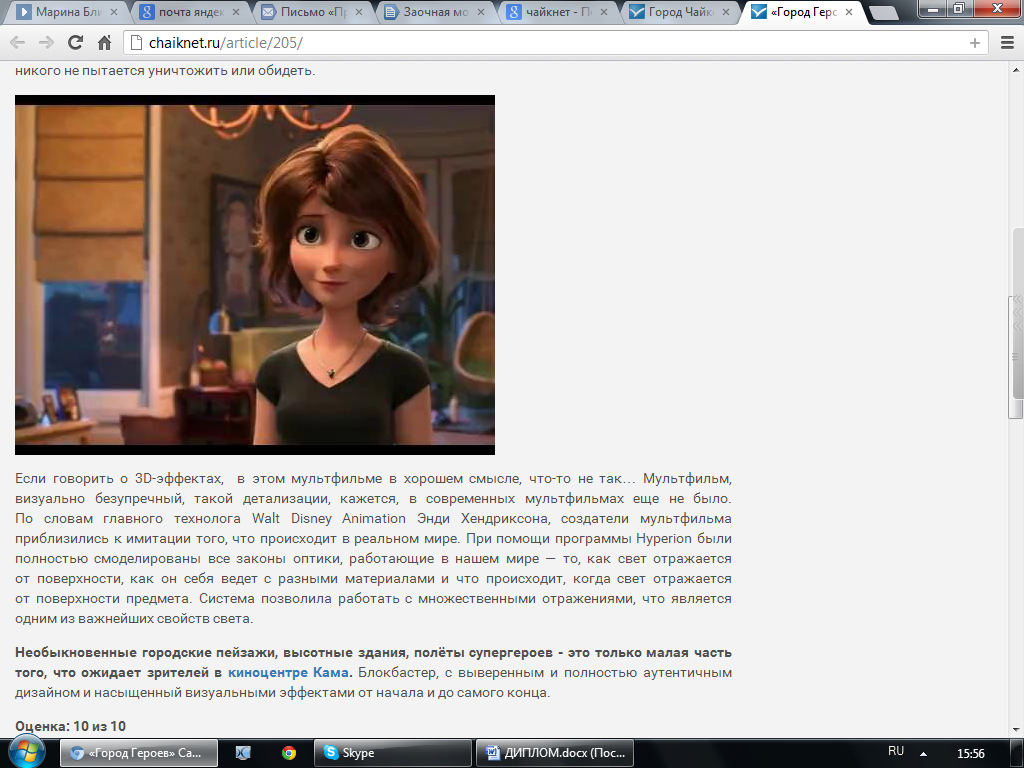
Task: Show hidden tray icons arrow
Action: coord(923,753)
